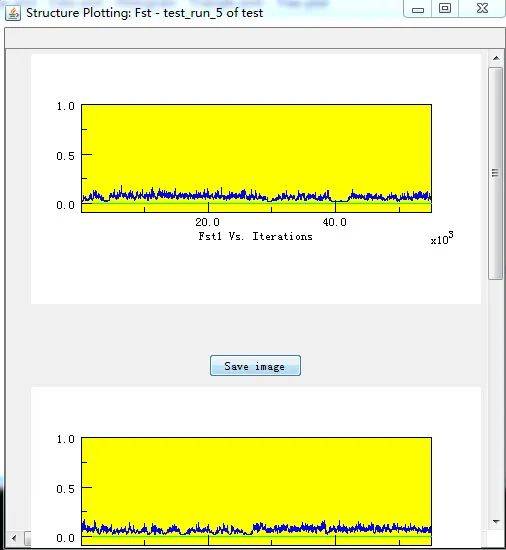Select the Fst1 Vs. Iterations axis label
Viewport: 506px width, 550px height.
pos(255,236)
